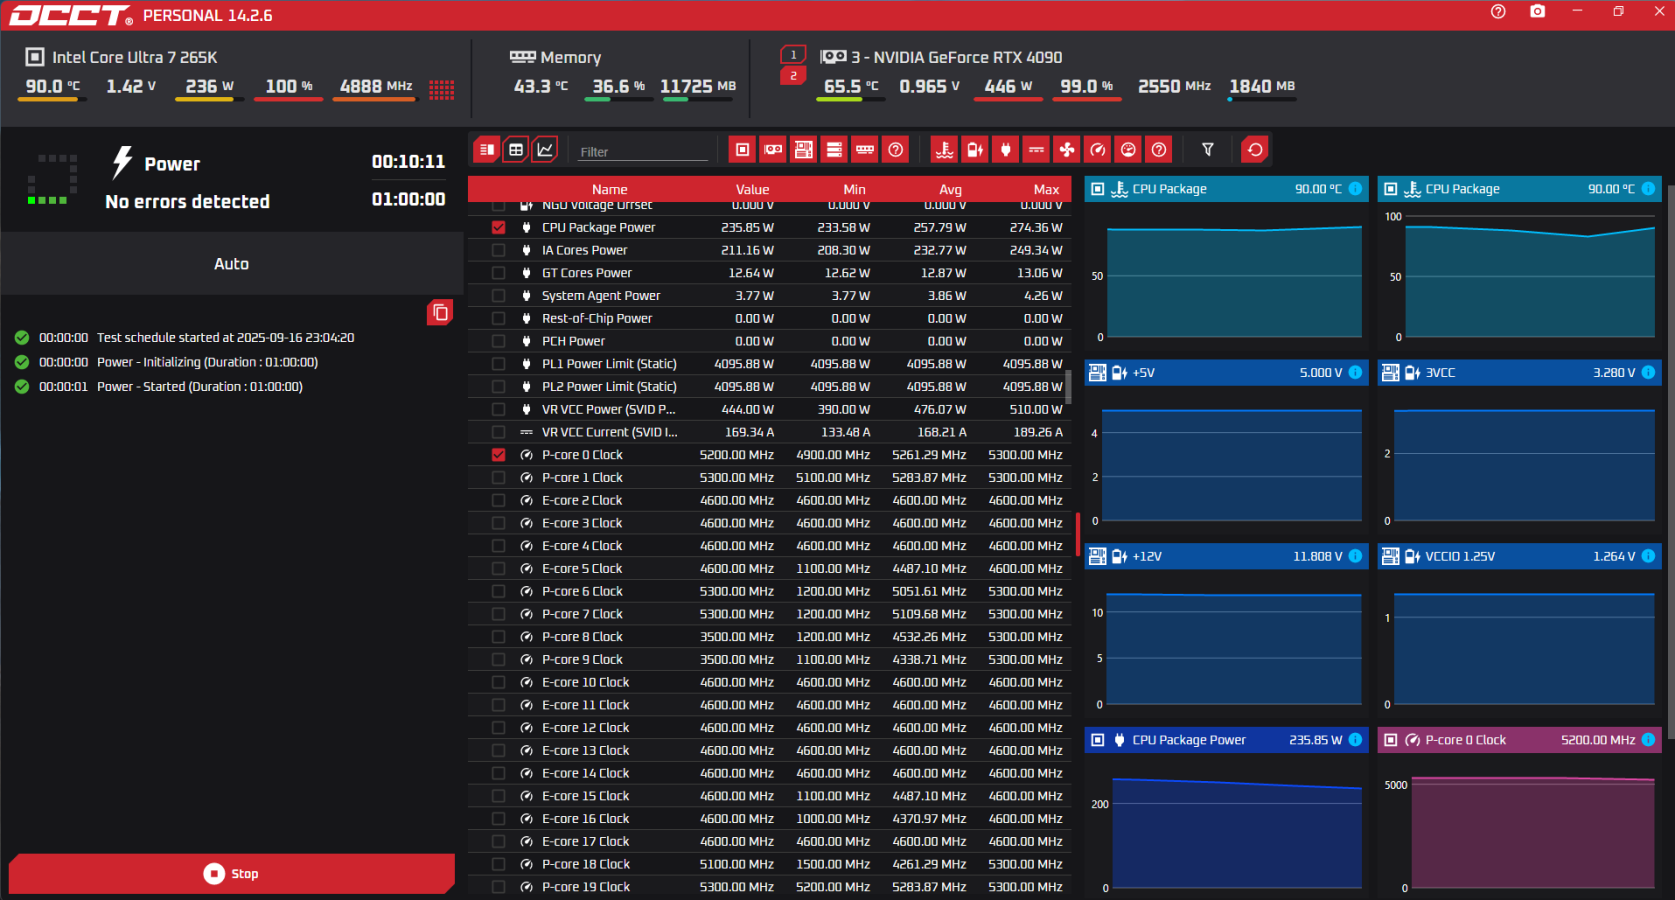Copy the test log with the copy icon

[x=440, y=313]
